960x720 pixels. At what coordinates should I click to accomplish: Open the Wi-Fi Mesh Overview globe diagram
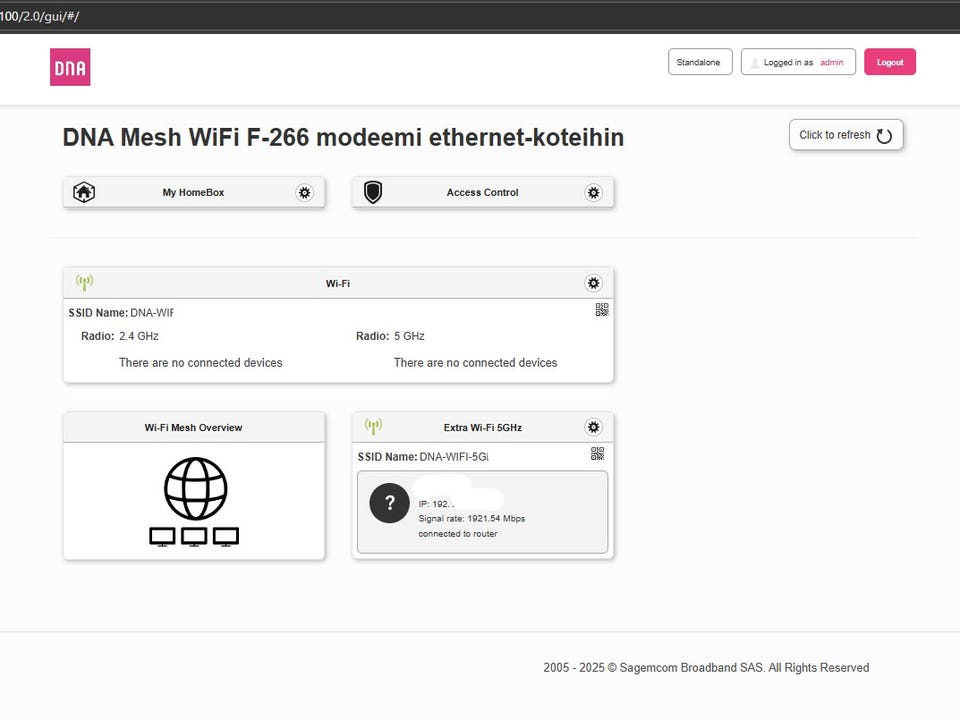point(195,502)
